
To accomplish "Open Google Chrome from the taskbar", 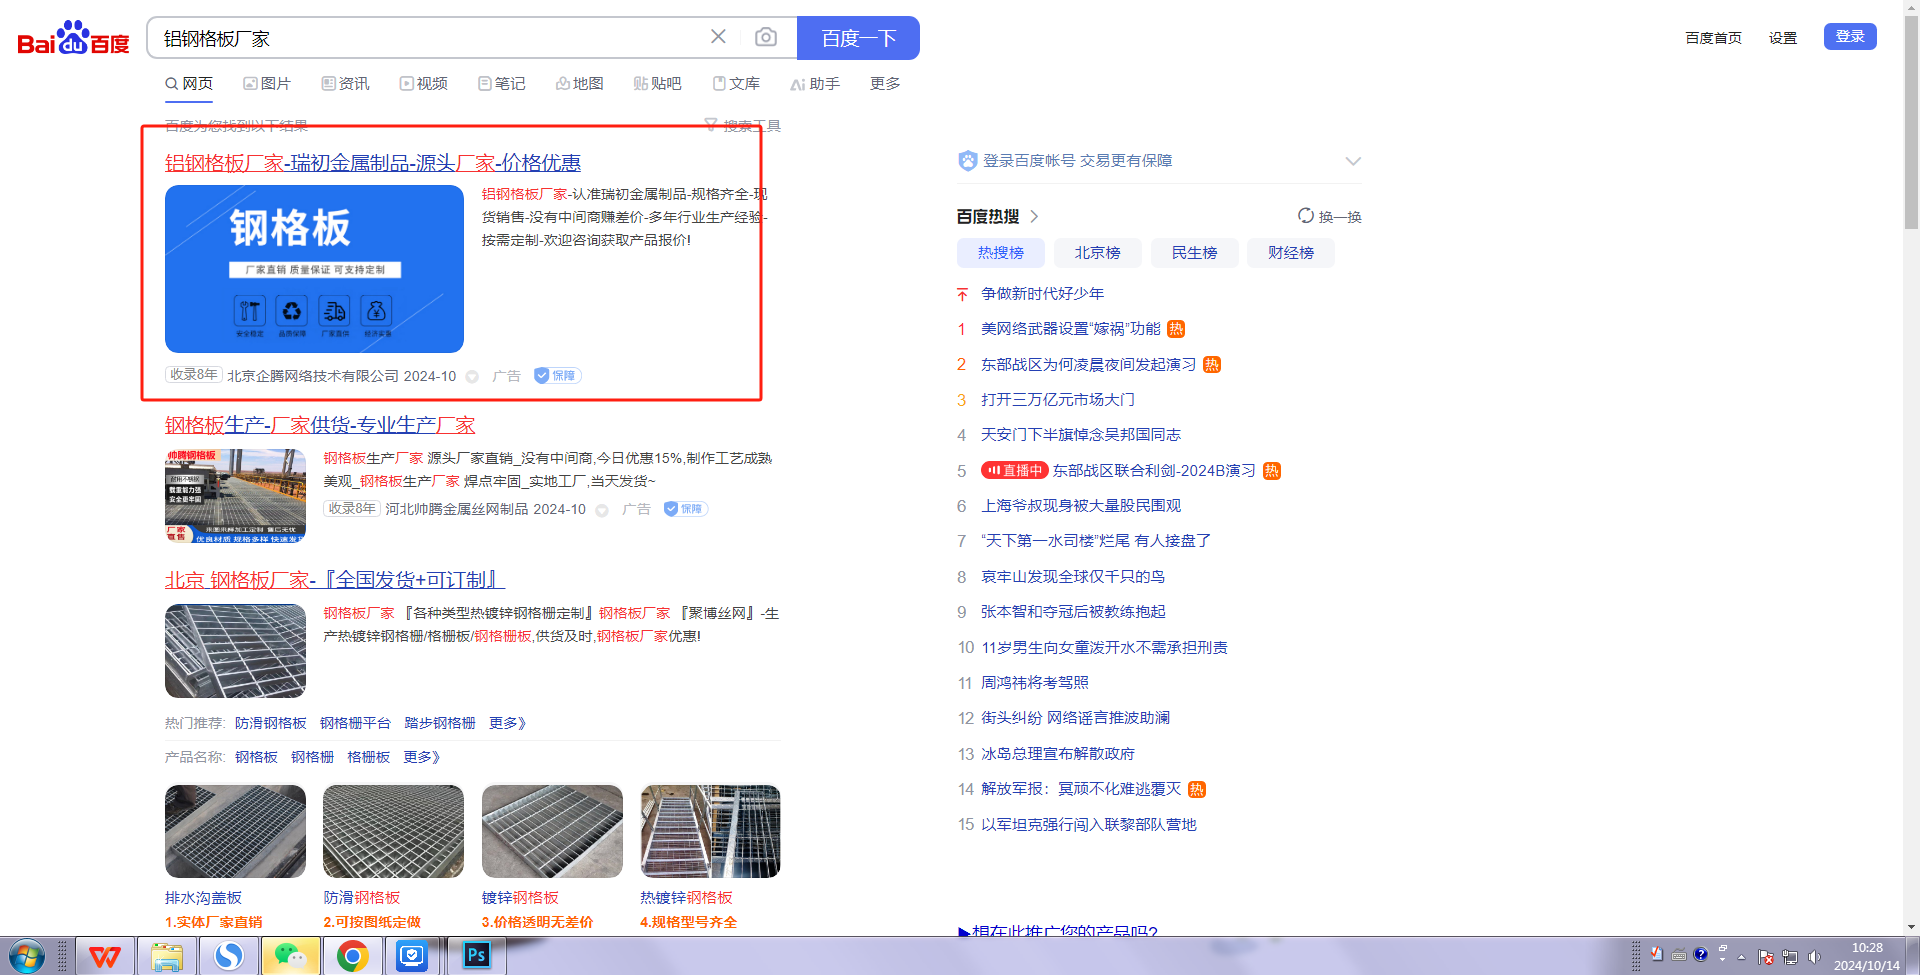I will 352,956.
